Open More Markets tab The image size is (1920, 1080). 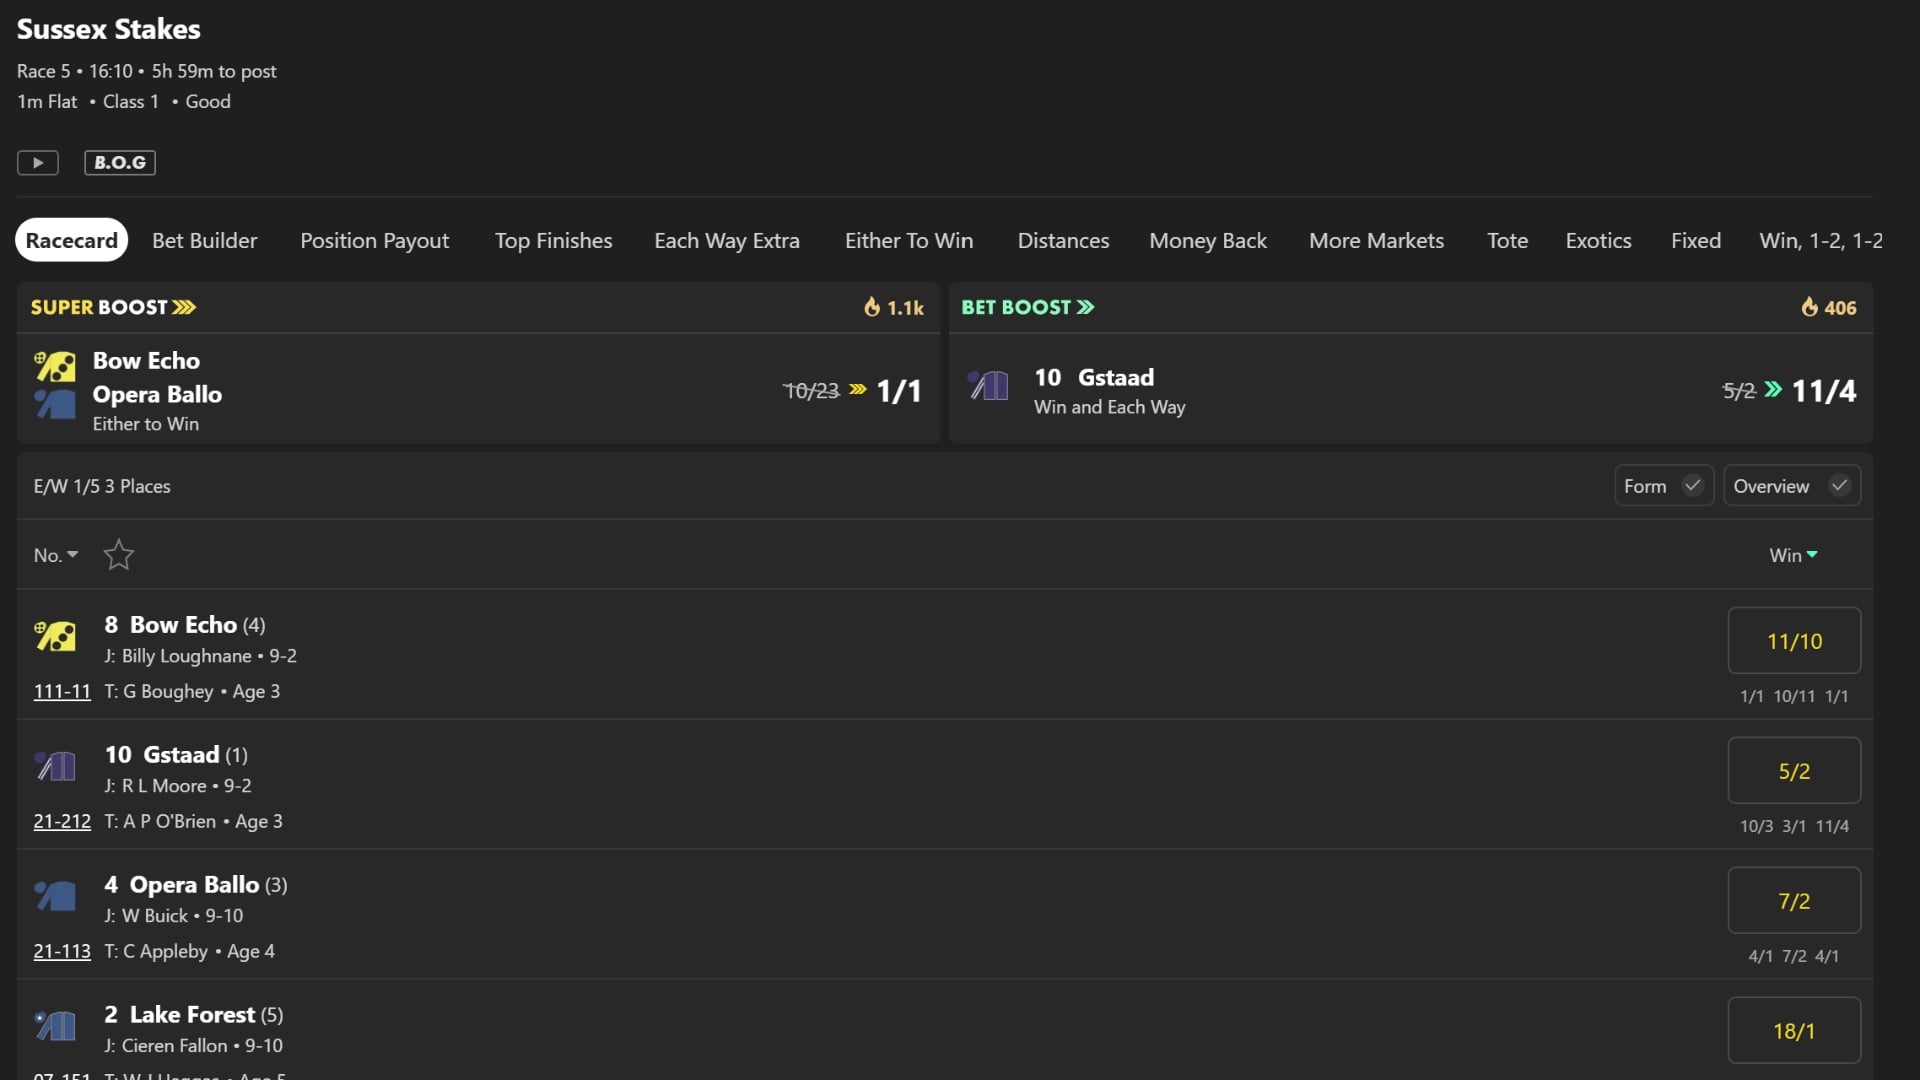[1376, 240]
